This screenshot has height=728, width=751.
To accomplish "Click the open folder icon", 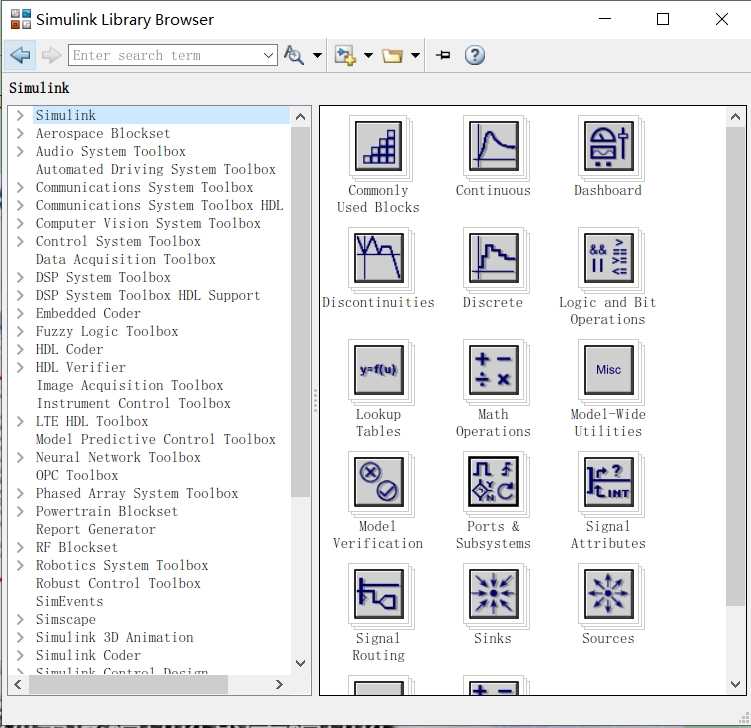I will (392, 56).
